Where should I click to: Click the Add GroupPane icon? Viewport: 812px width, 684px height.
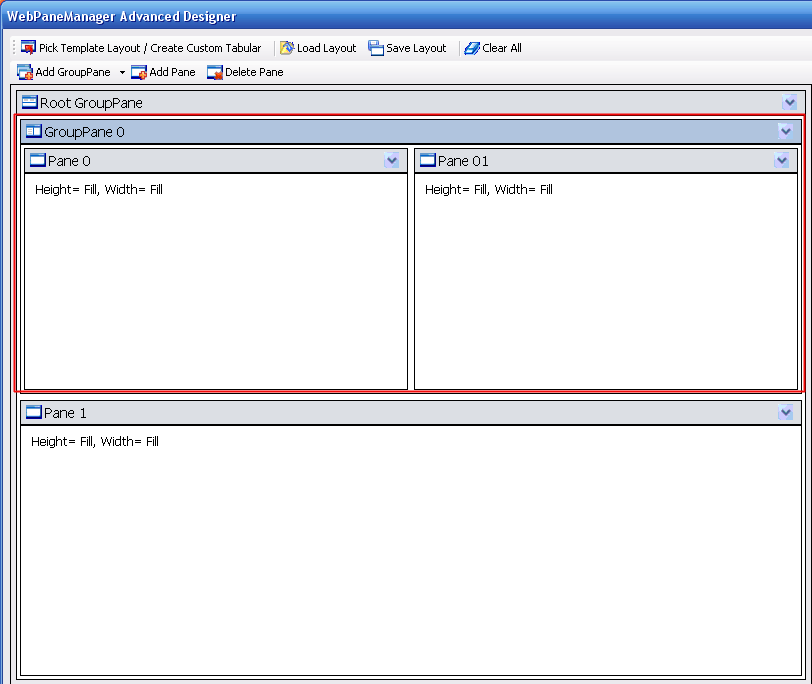25,72
